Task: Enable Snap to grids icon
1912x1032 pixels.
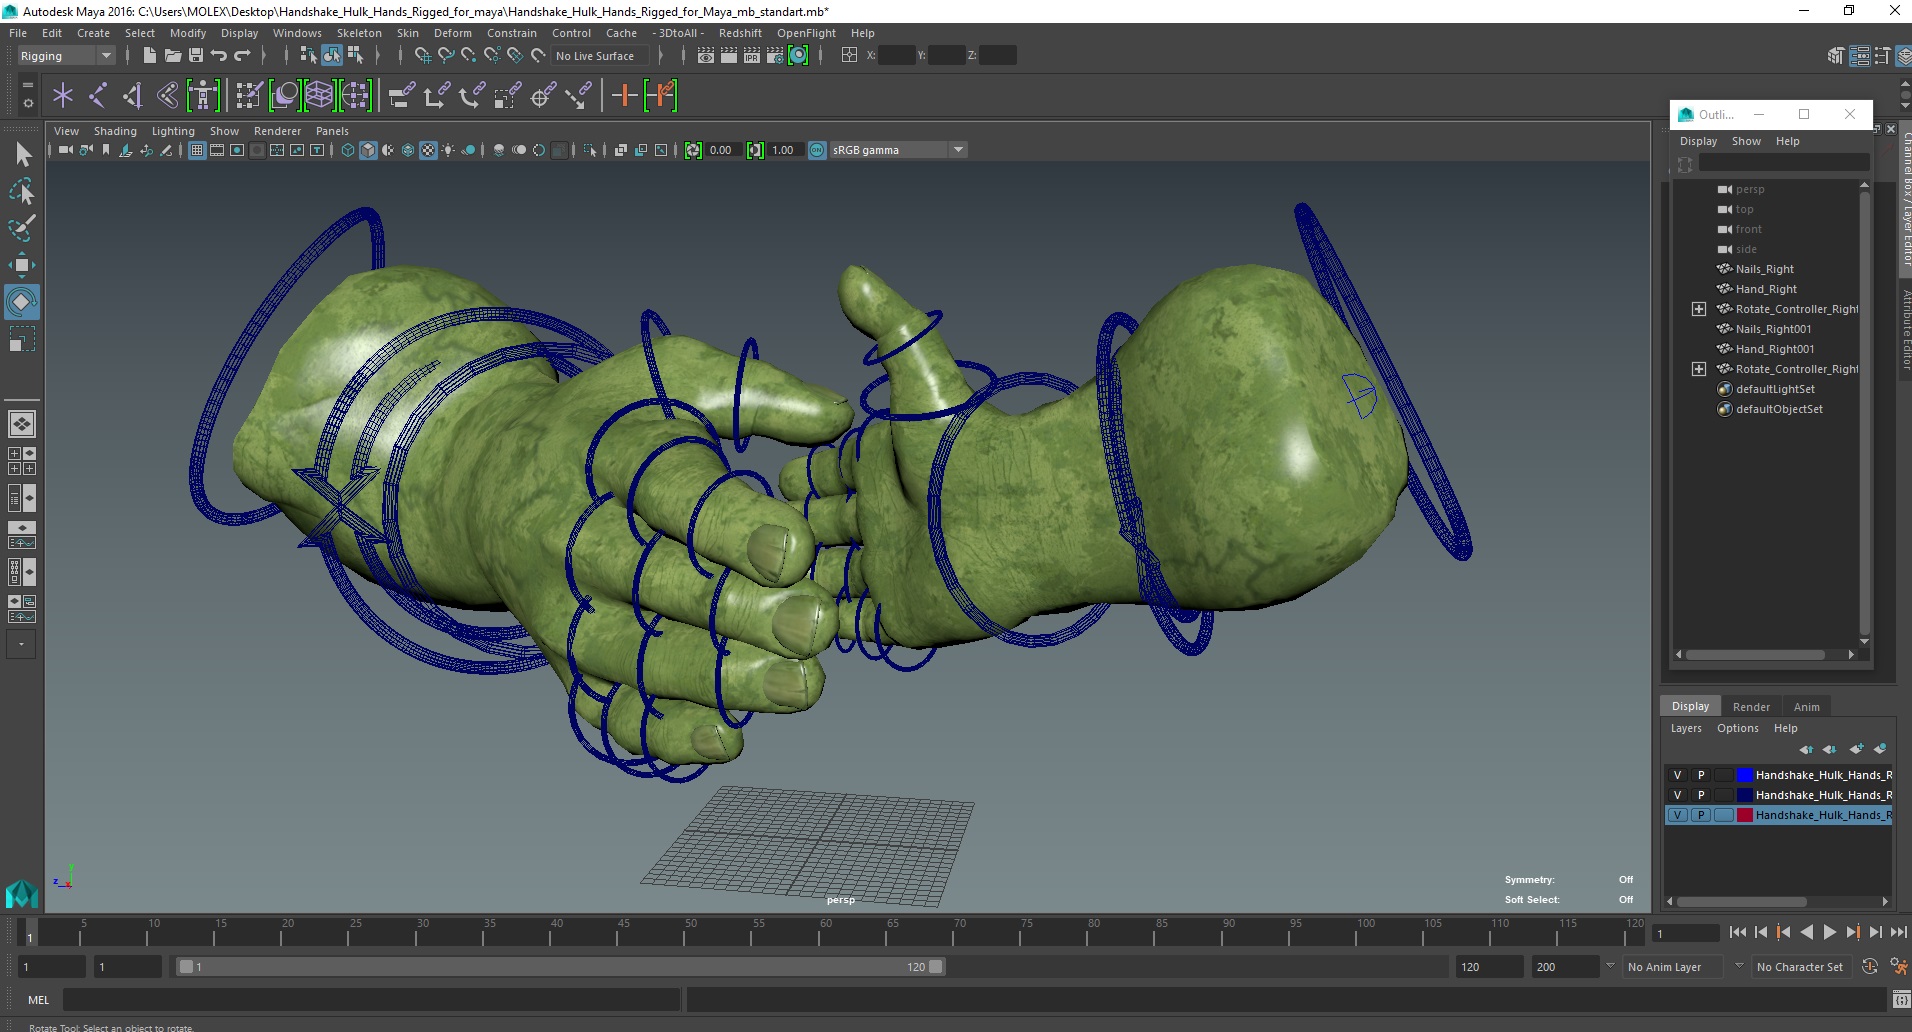Action: (x=423, y=55)
